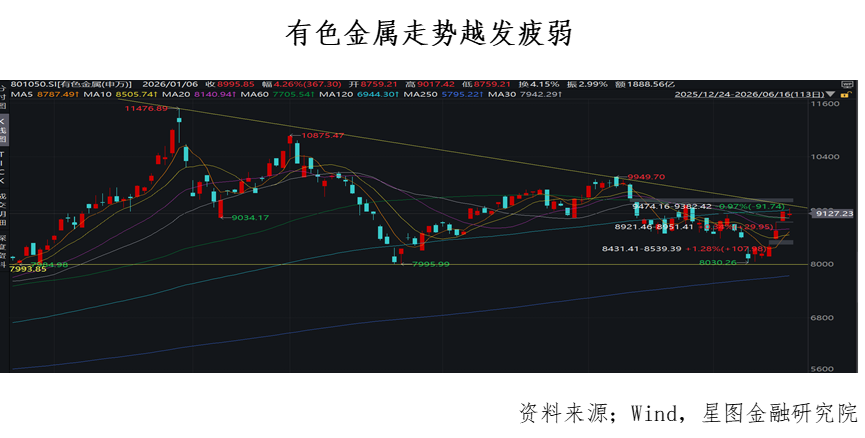This screenshot has height=438, width=865.
Task: Click the 5600 price axis label
Action: (822, 369)
